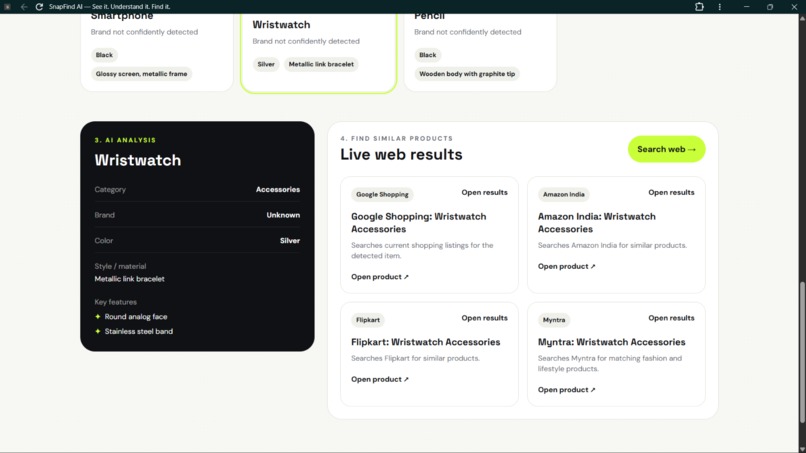Screen dimensions: 806x453
Task: Click the Unknown brand value
Action: click(x=283, y=215)
